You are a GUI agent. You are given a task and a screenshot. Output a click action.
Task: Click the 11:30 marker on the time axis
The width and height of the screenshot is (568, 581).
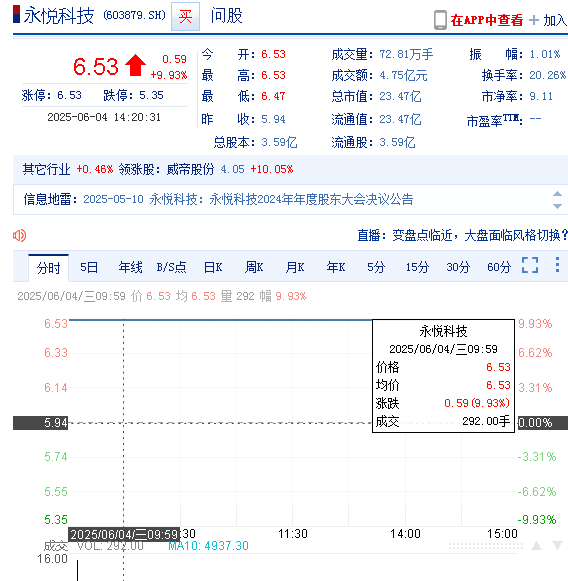click(x=293, y=534)
